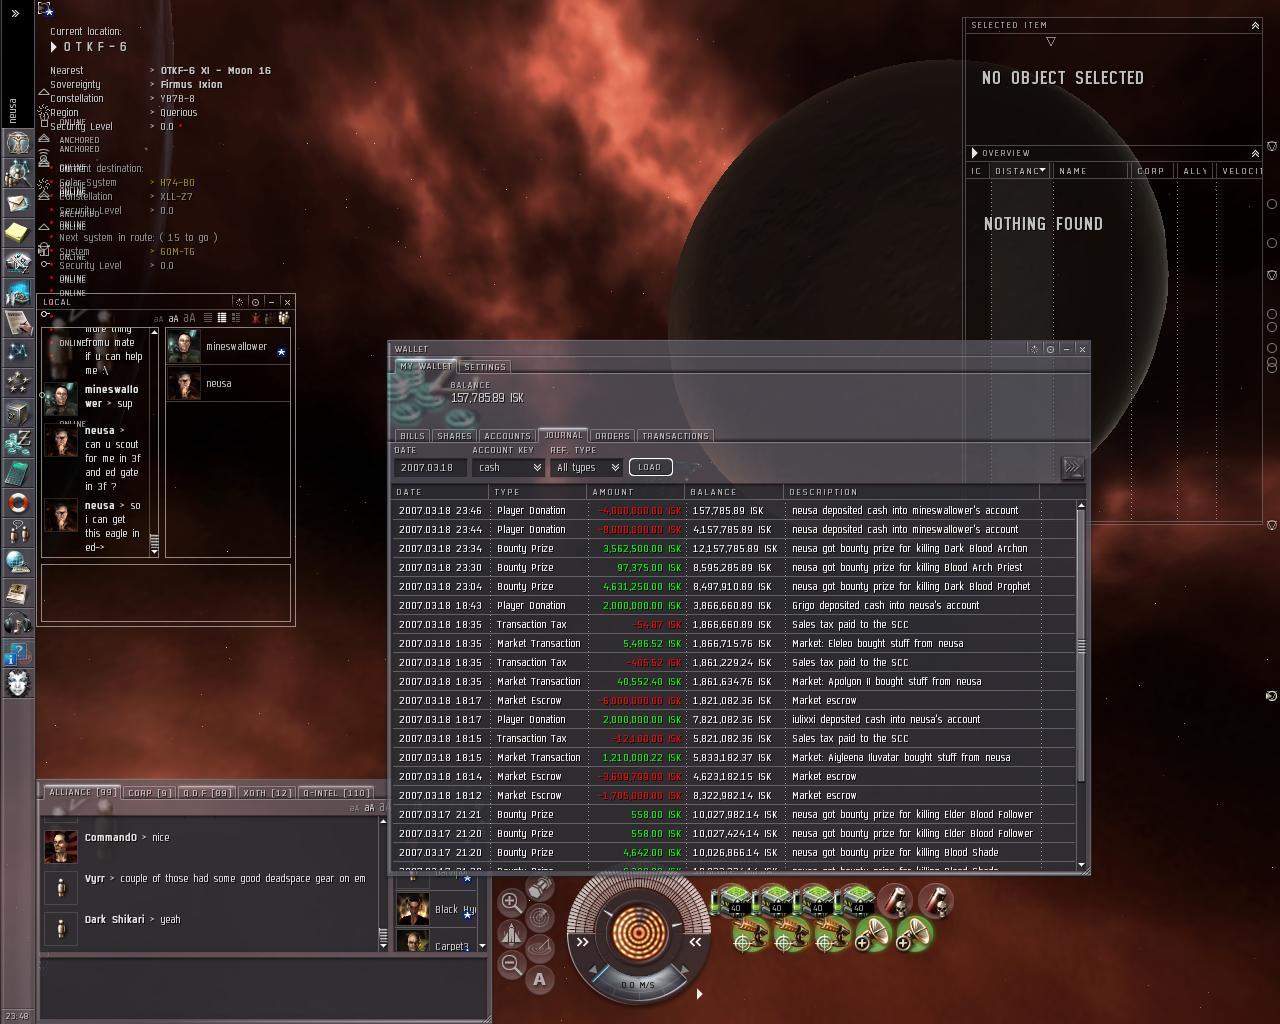Click the lifebuoy Help icon in sidebar
1280x1024 pixels.
tap(18, 502)
